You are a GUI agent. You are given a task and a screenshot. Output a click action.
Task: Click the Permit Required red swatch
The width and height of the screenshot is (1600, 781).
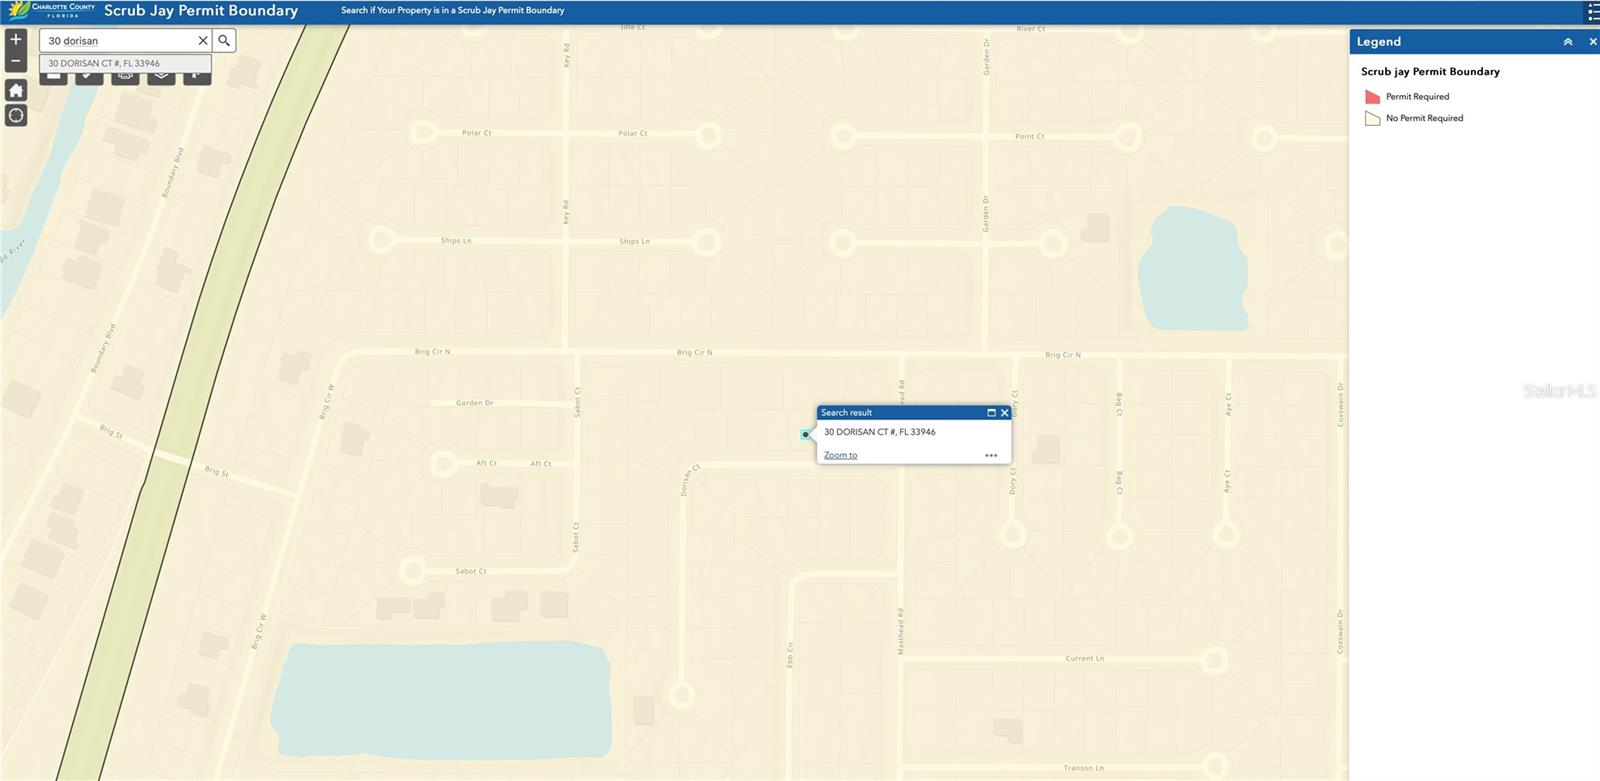click(x=1372, y=97)
